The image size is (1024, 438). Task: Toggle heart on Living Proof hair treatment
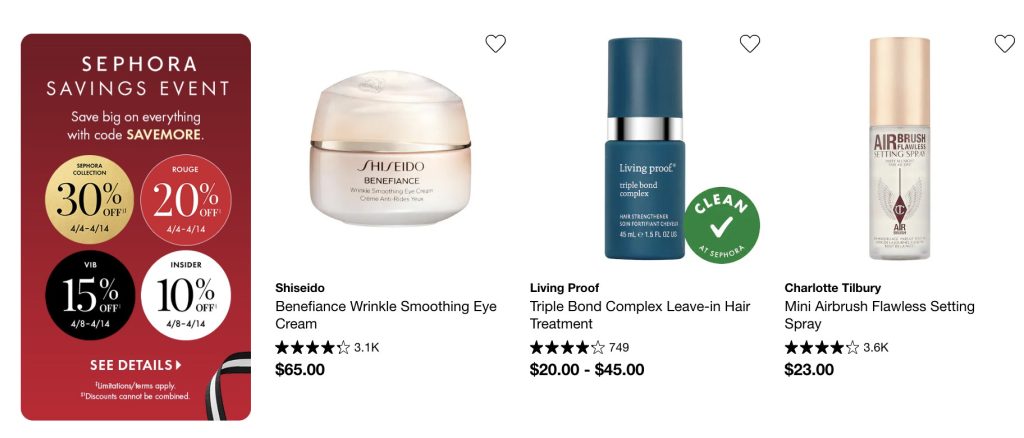(750, 44)
